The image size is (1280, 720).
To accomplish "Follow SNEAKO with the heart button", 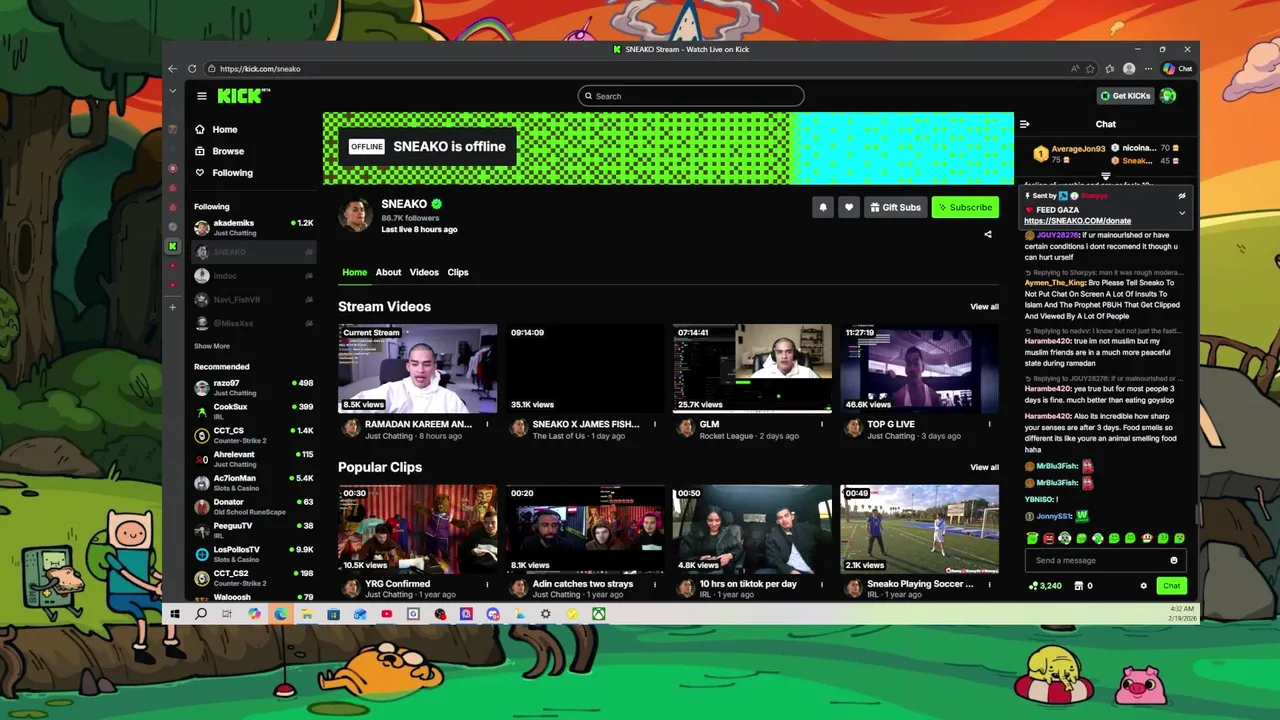I will tap(849, 207).
